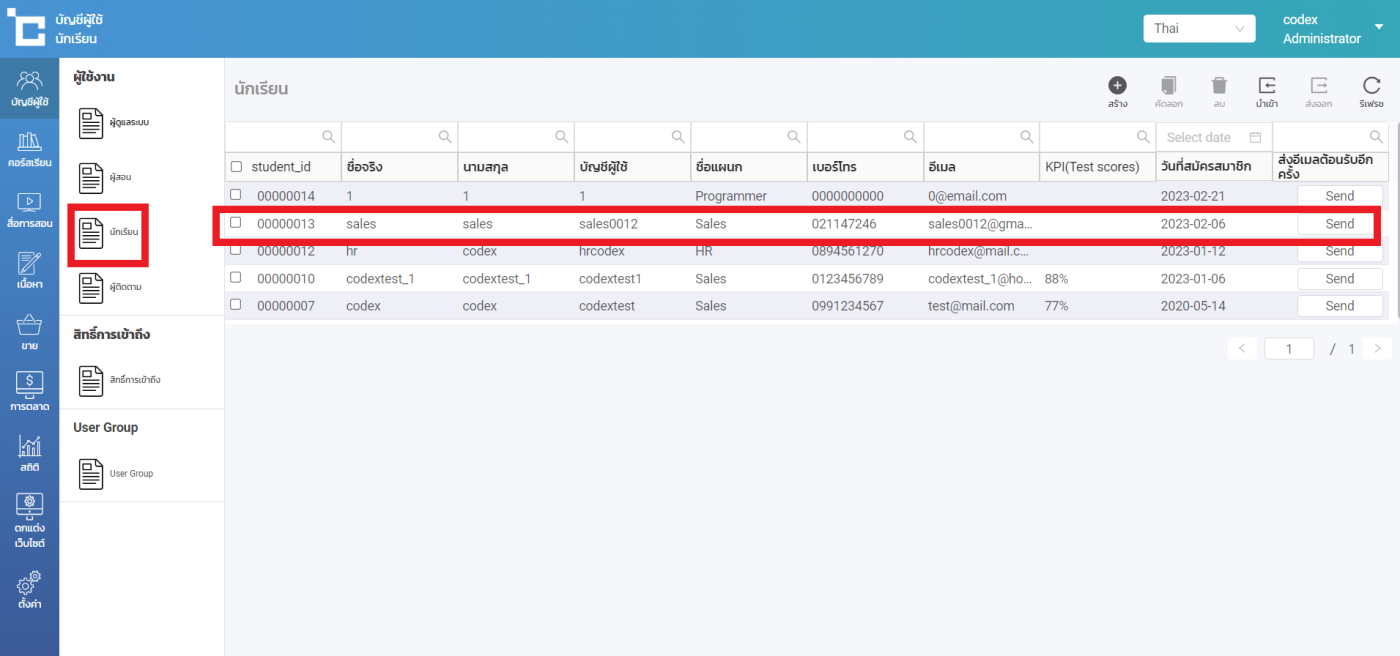Tick the checkbox for student 00000010
Image resolution: width=1400 pixels, height=656 pixels.
[x=236, y=278]
